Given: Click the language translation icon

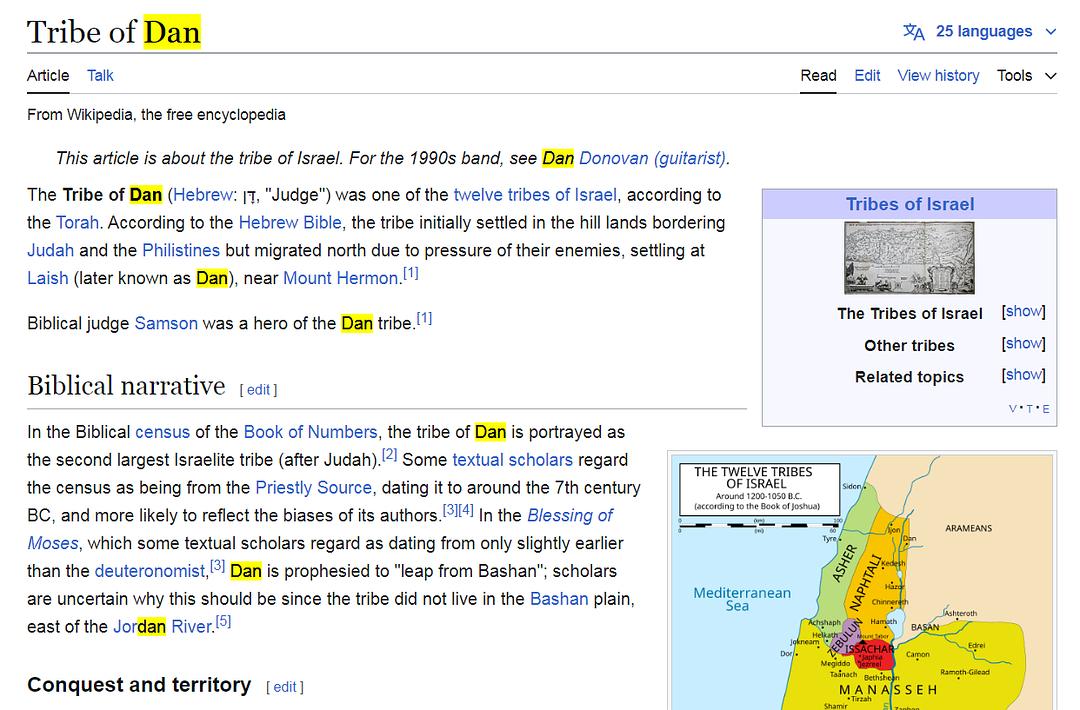Looking at the screenshot, I should pyautogui.click(x=913, y=32).
